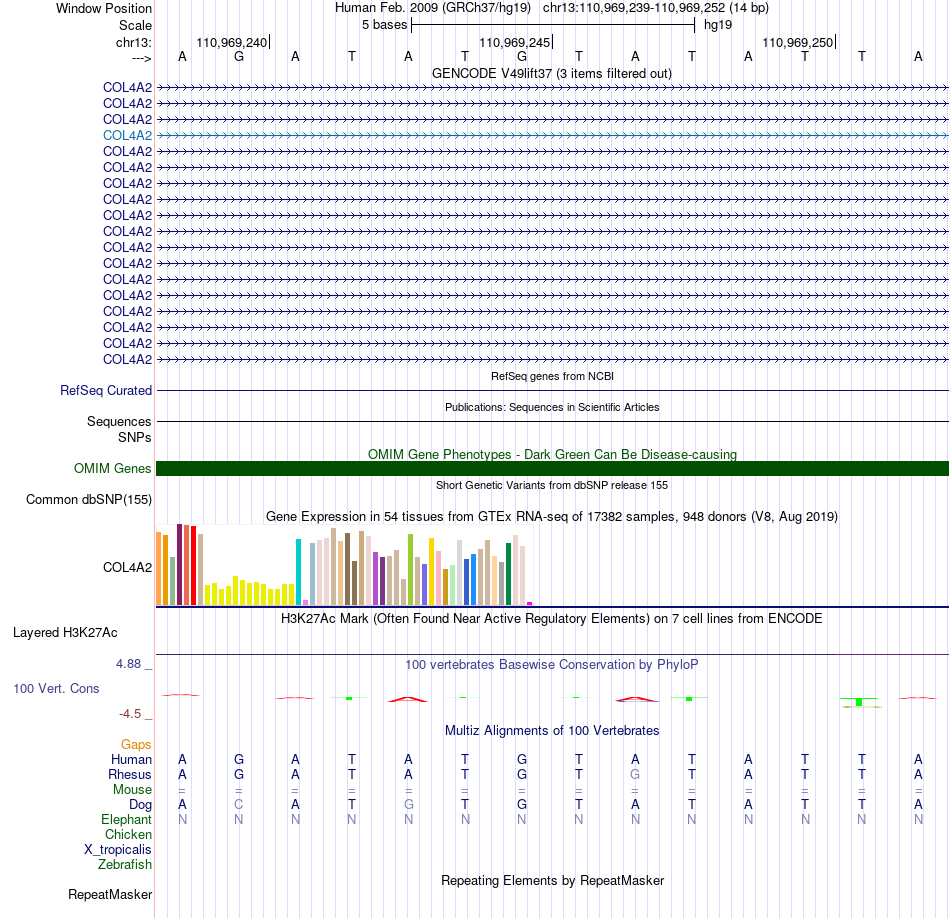Viewport: 950px width, 918px height.
Task: Click the yellow-green GTEx expression bar
Action: pyautogui.click(x=410, y=569)
